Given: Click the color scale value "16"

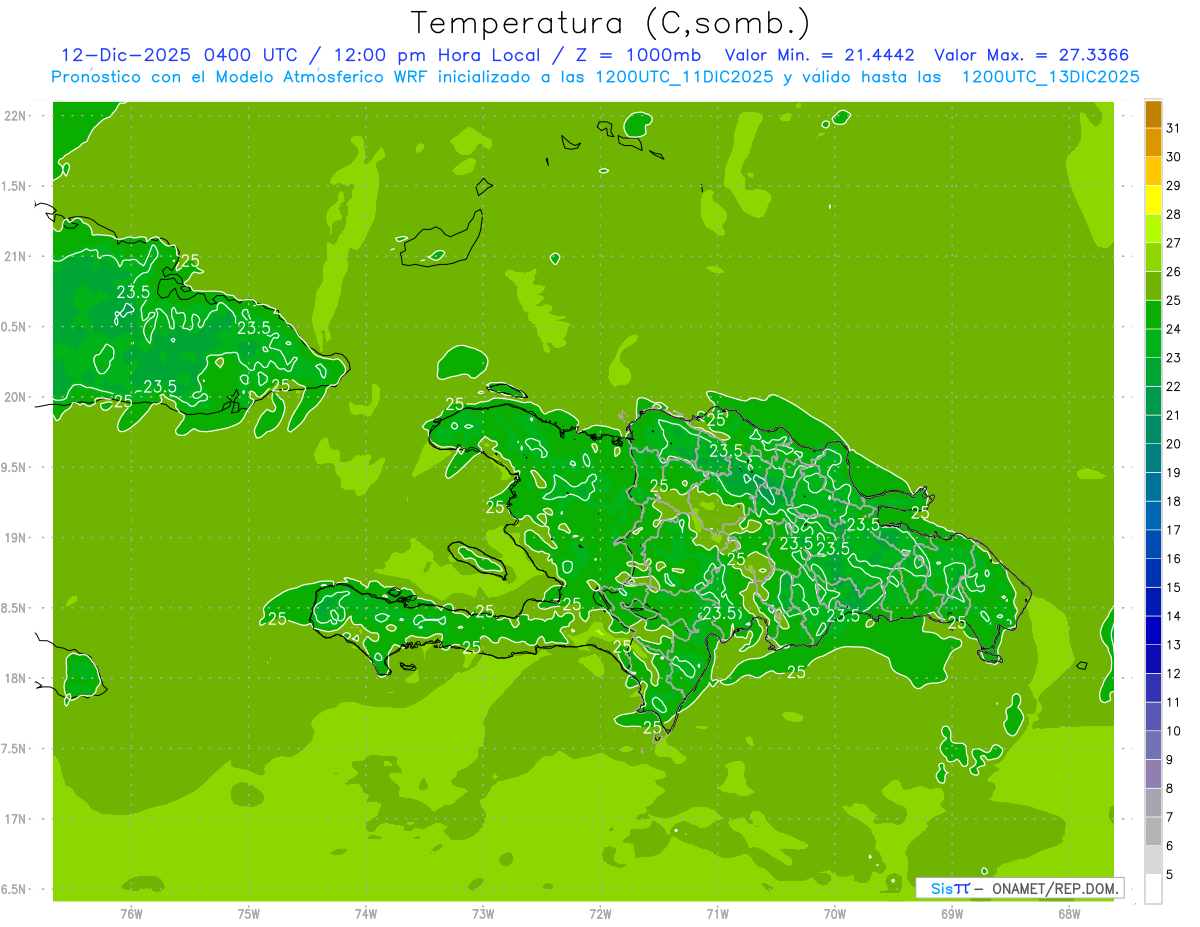Looking at the screenshot, I should click(1174, 559).
